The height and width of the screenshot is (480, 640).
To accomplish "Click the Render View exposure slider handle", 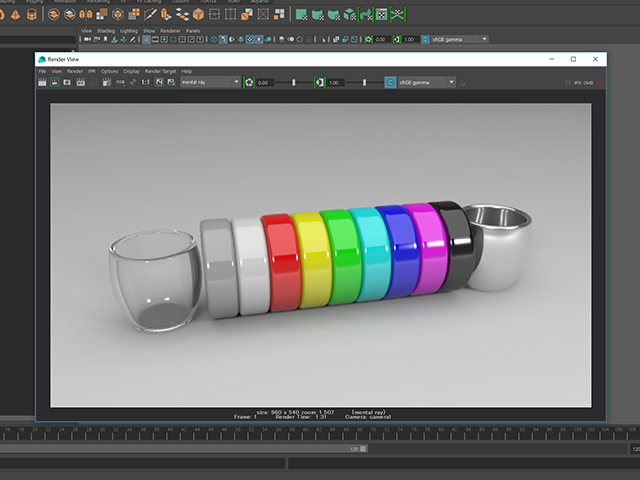I will 293,82.
